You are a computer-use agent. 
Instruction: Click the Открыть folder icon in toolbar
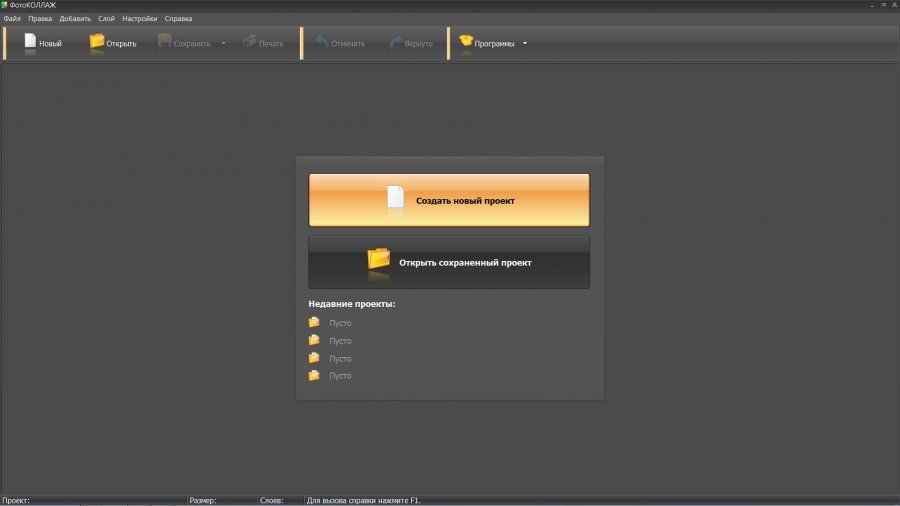pyautogui.click(x=97, y=42)
